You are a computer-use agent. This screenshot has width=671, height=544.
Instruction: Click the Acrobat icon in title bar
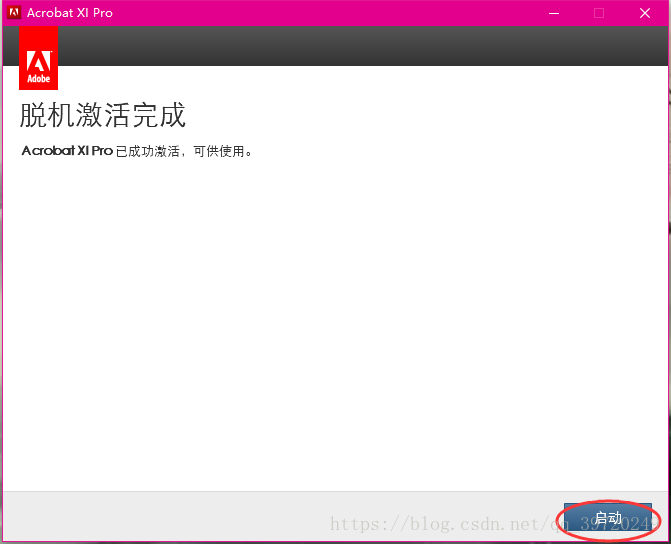coord(14,12)
